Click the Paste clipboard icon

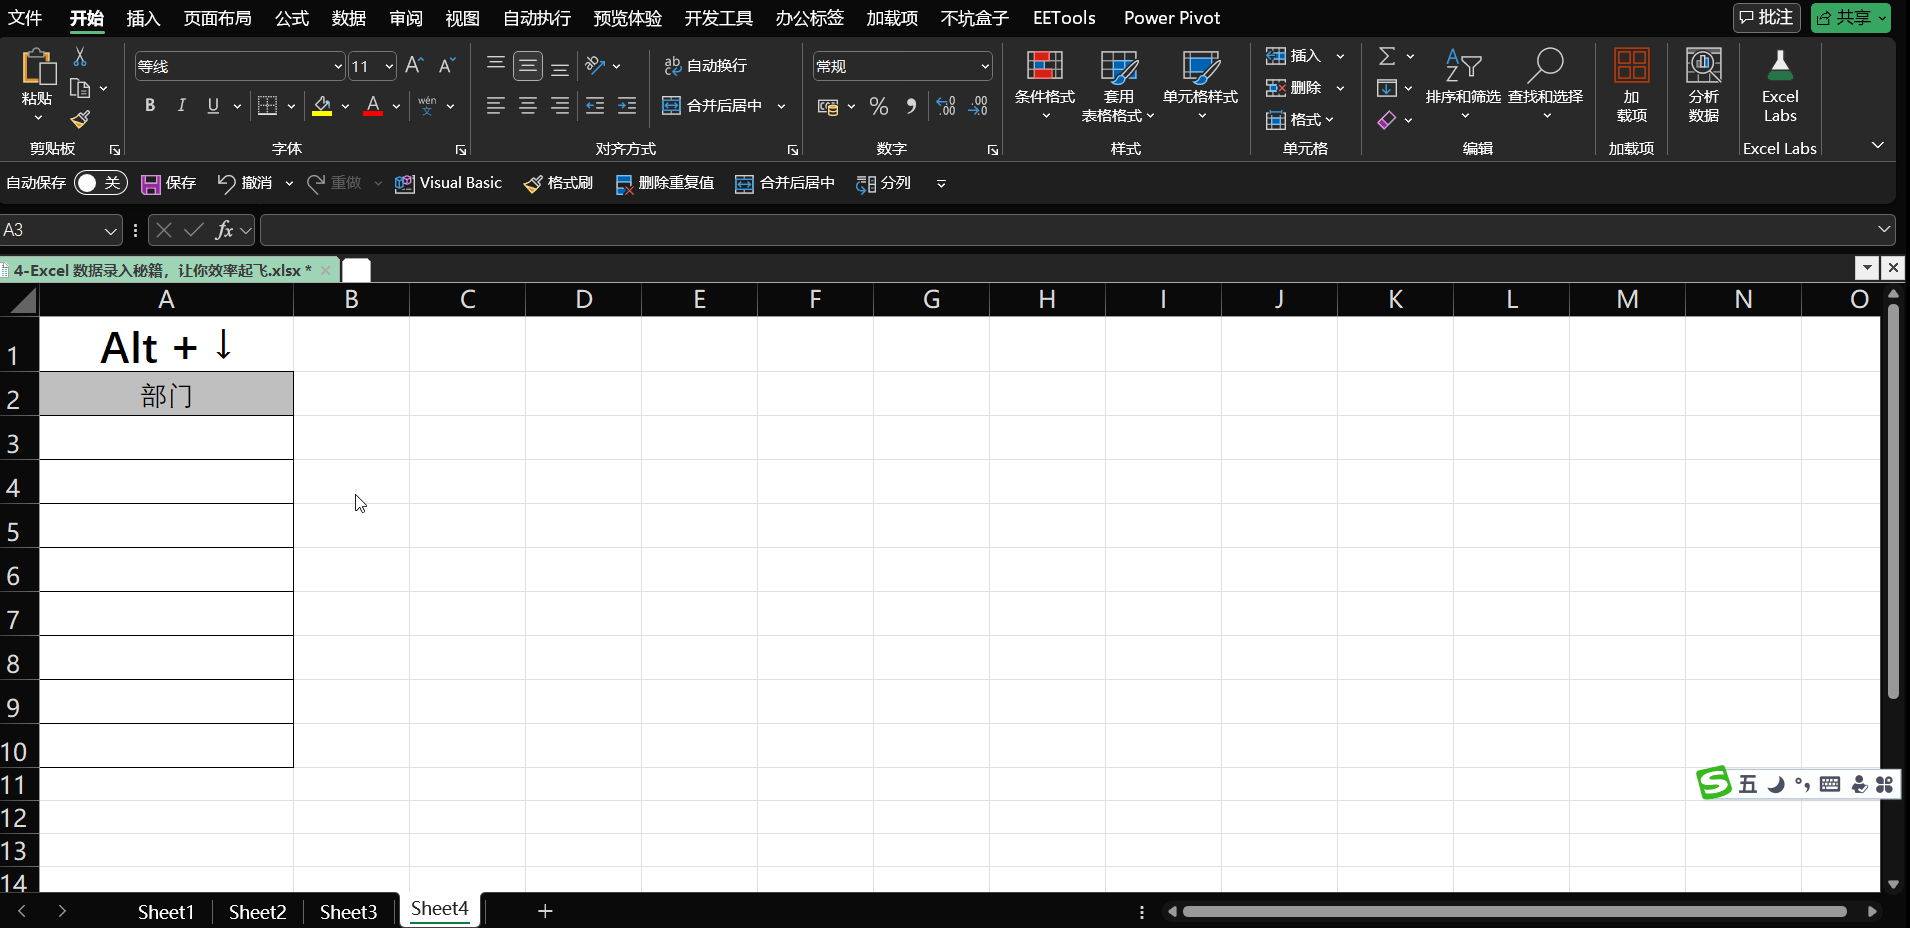(x=38, y=68)
